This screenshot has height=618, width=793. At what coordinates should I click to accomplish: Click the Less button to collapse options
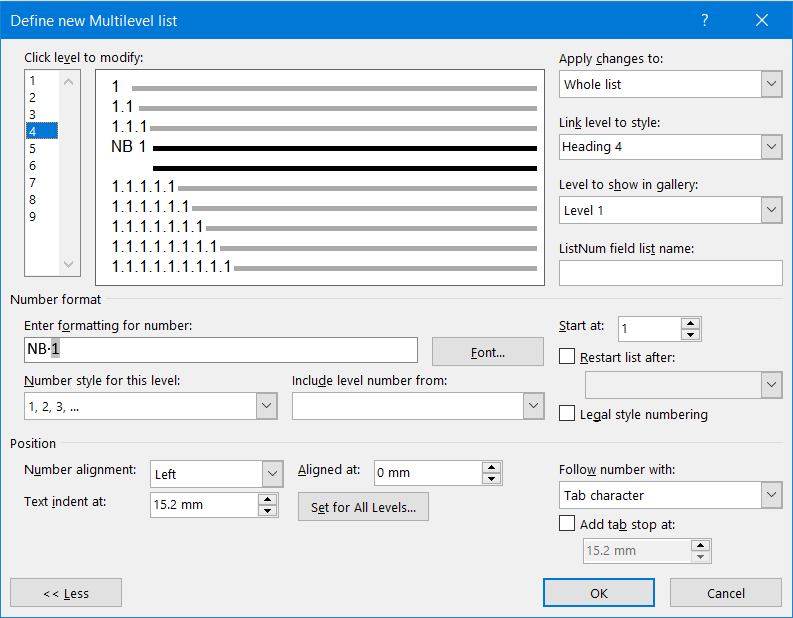point(66,593)
